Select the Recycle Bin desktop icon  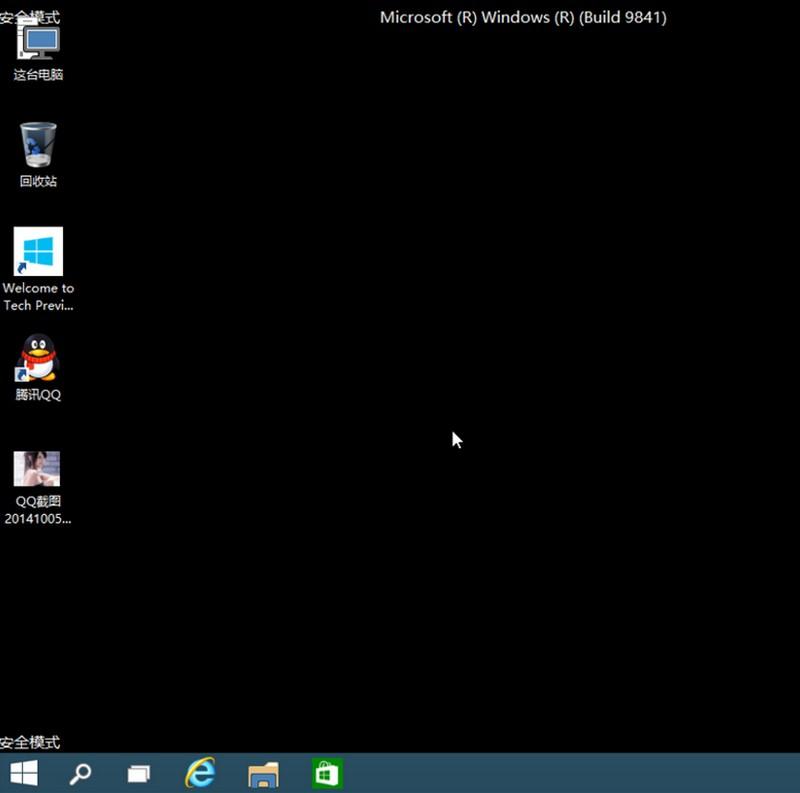(38, 145)
